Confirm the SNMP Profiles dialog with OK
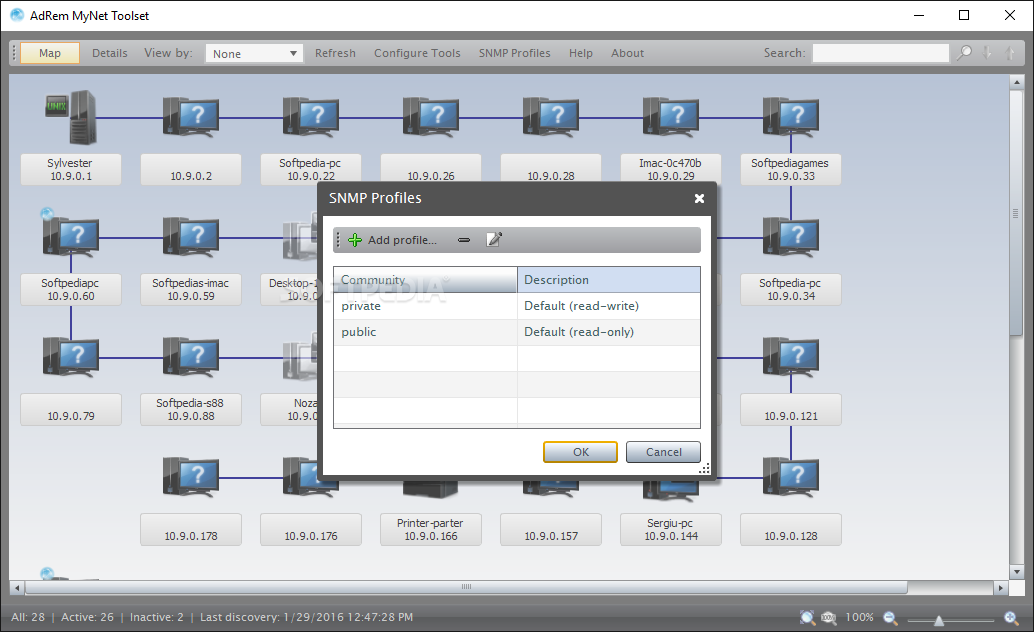This screenshot has height=632, width=1034. 580,452
